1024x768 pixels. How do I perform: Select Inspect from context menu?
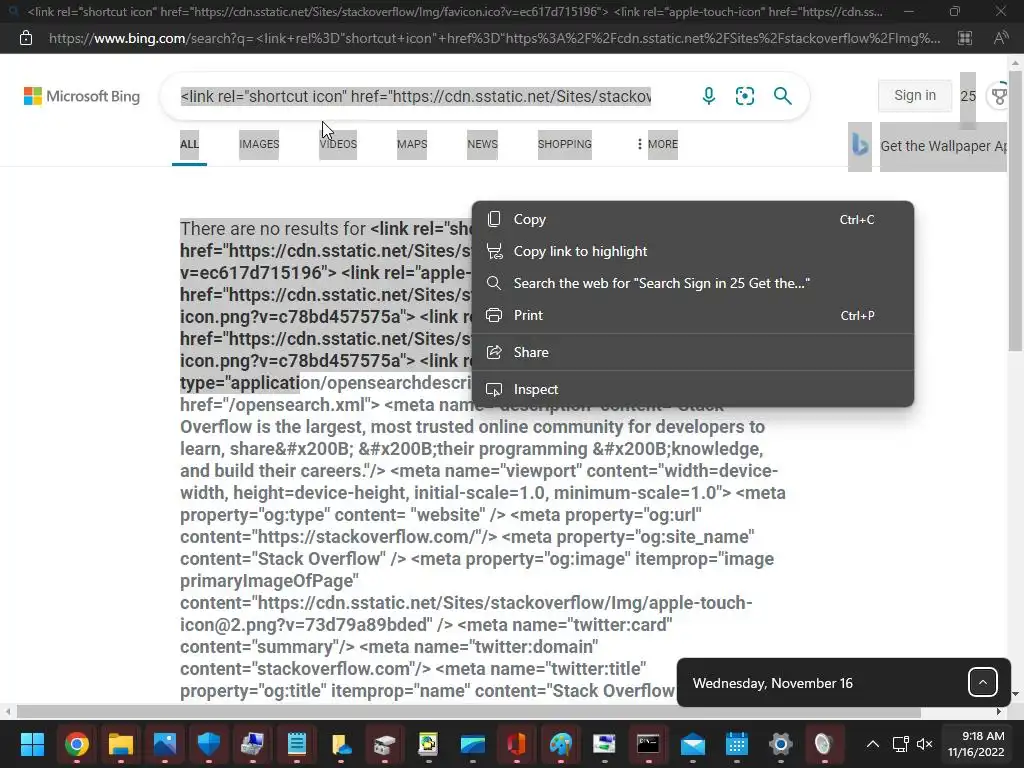692,389
